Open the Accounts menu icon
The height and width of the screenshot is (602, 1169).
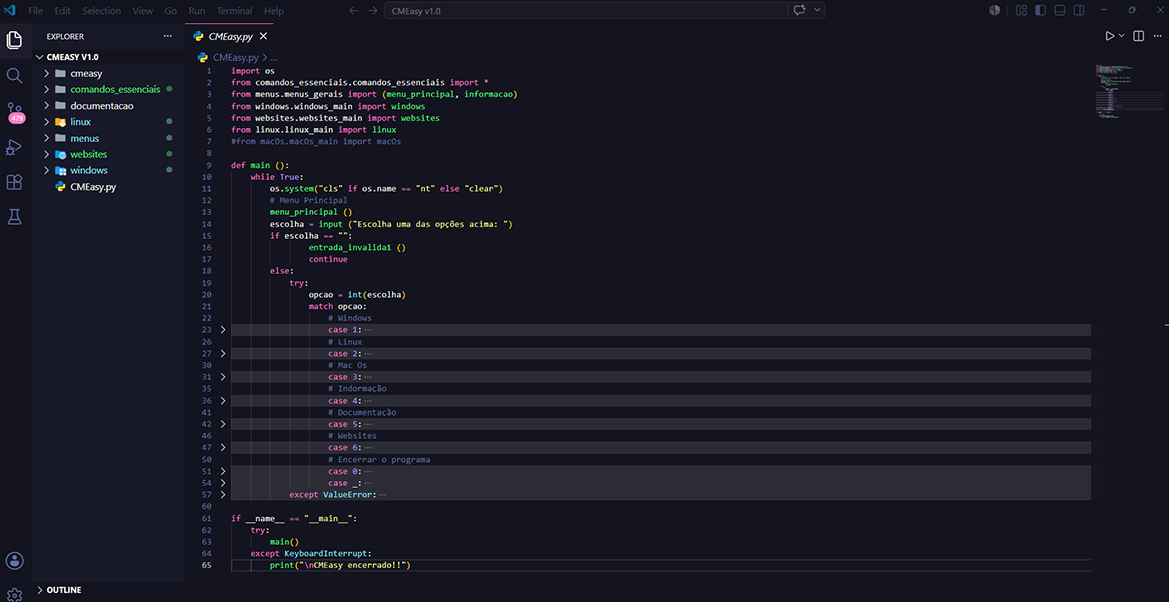point(14,561)
